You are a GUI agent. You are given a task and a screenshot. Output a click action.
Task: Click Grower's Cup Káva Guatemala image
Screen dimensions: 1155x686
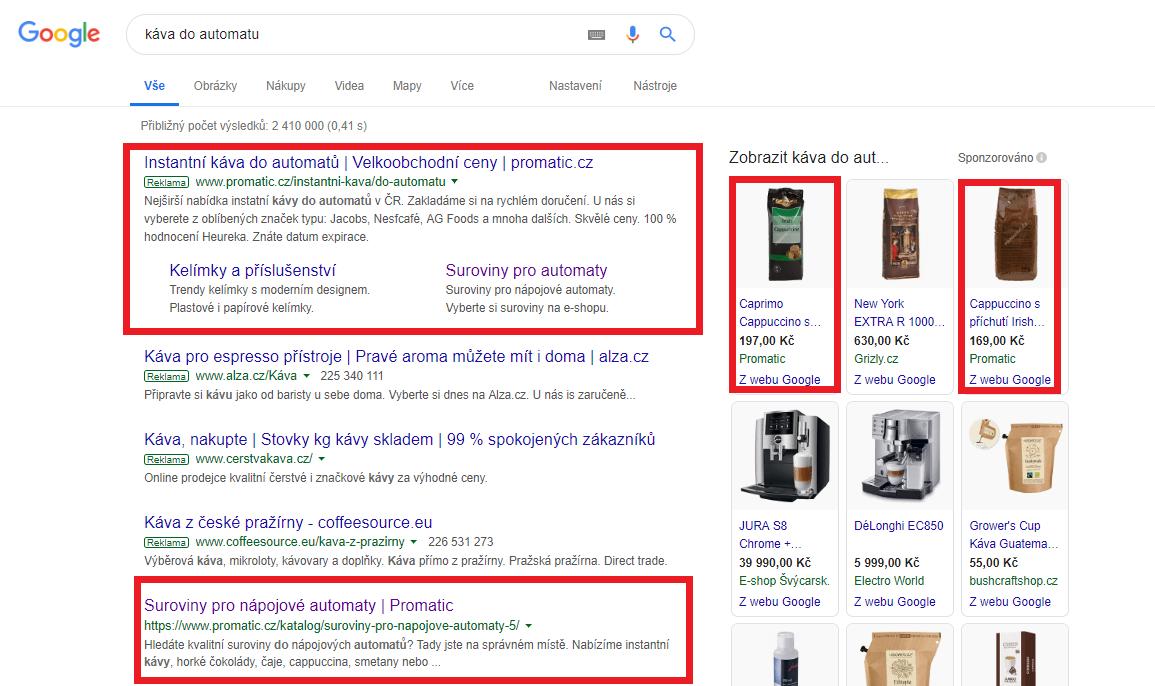click(1015, 456)
